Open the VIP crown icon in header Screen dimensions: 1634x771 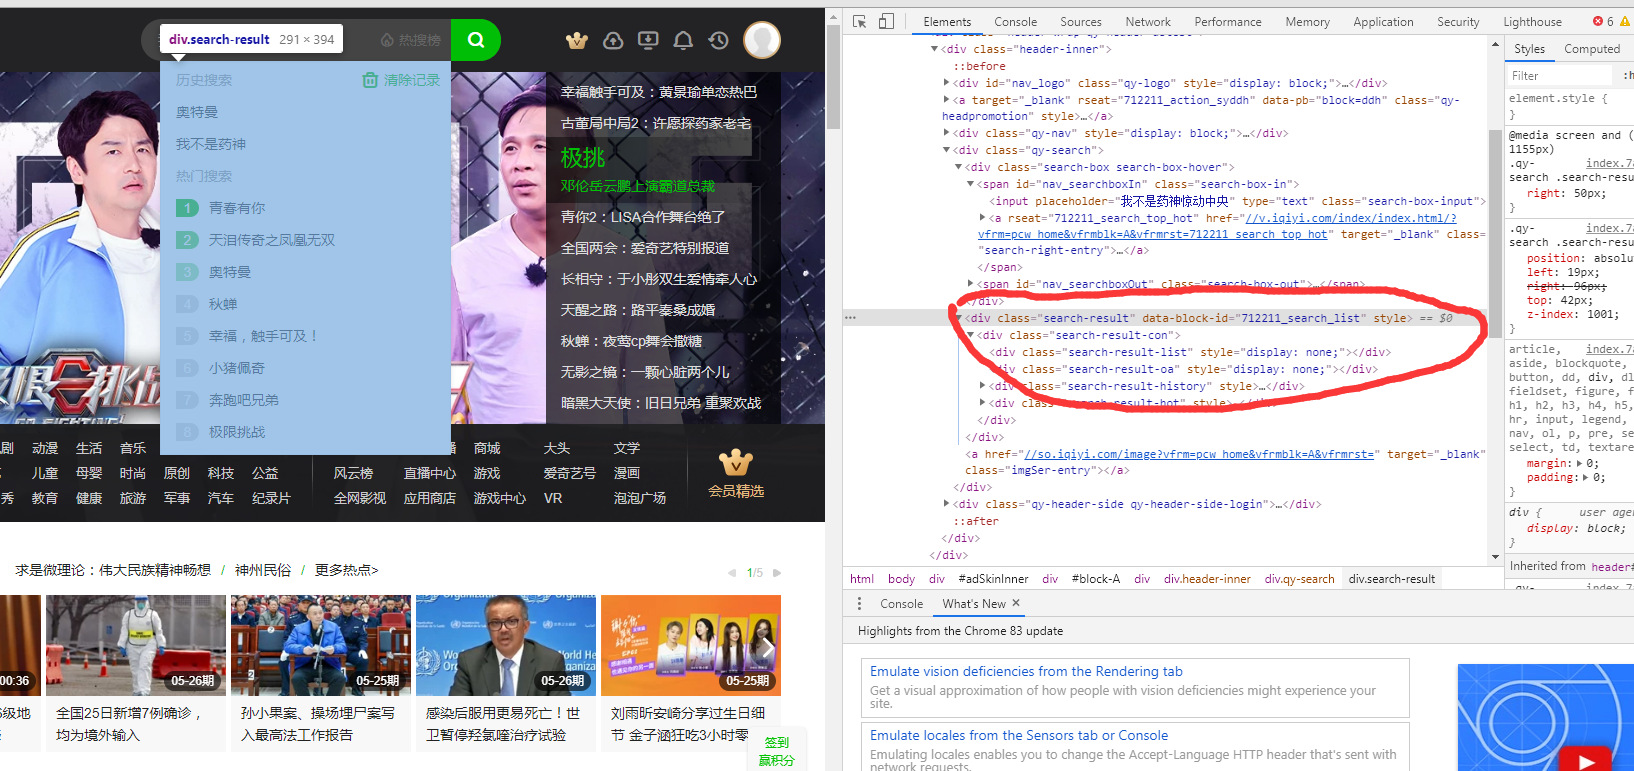point(577,40)
